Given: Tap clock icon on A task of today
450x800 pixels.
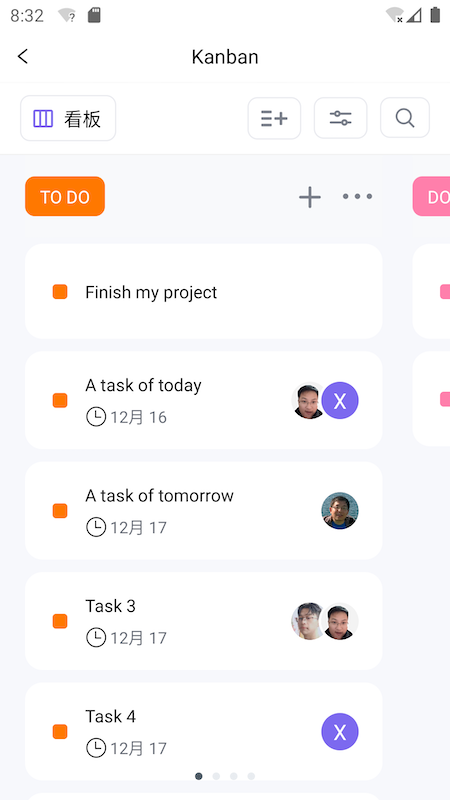Looking at the screenshot, I should pos(96,417).
